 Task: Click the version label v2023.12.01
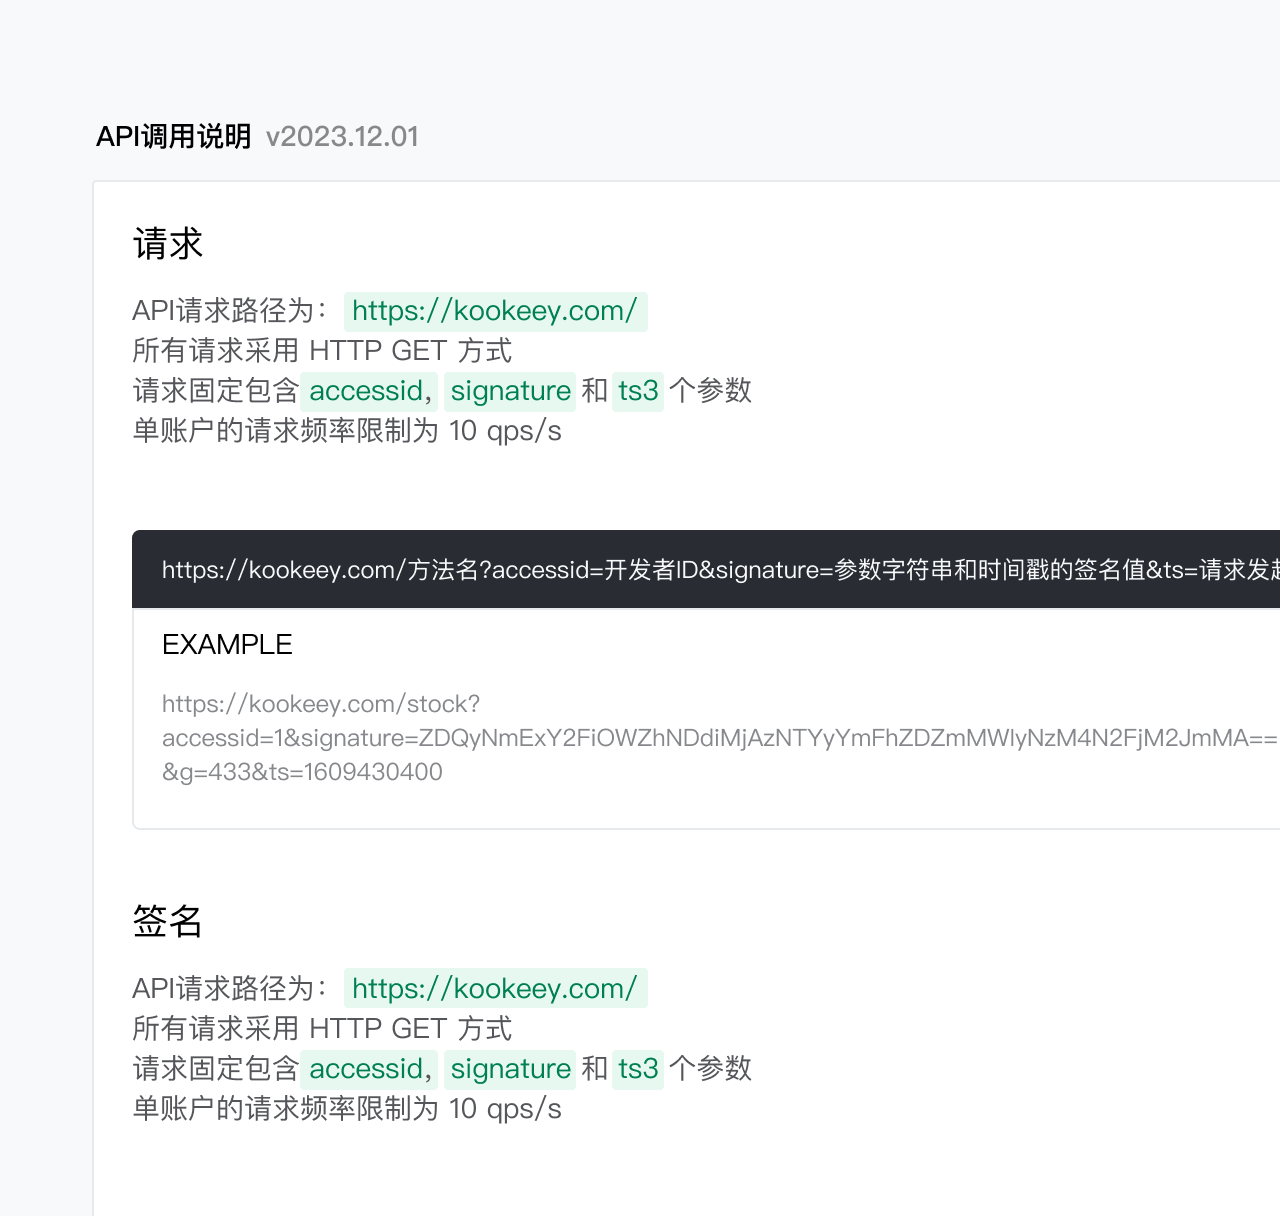342,137
